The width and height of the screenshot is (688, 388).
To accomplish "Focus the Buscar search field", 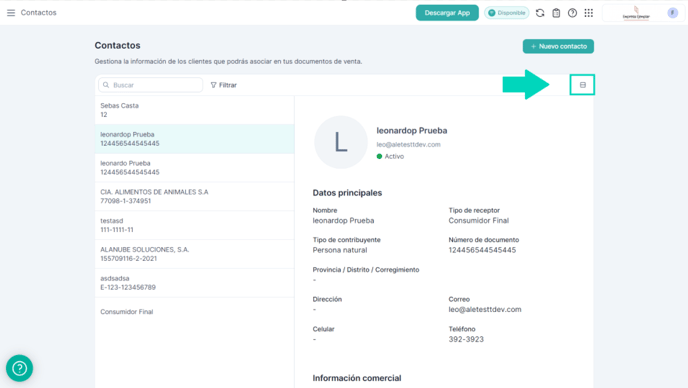I will [x=150, y=85].
